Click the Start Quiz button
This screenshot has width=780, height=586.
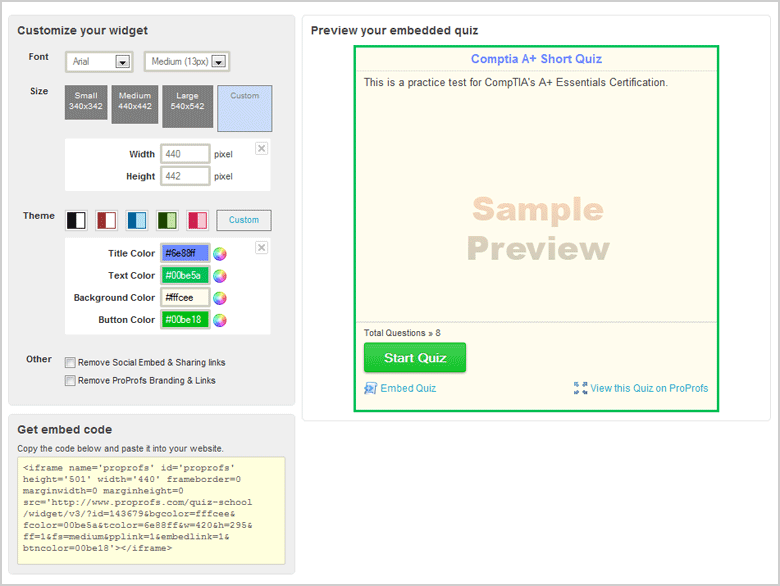click(x=415, y=357)
